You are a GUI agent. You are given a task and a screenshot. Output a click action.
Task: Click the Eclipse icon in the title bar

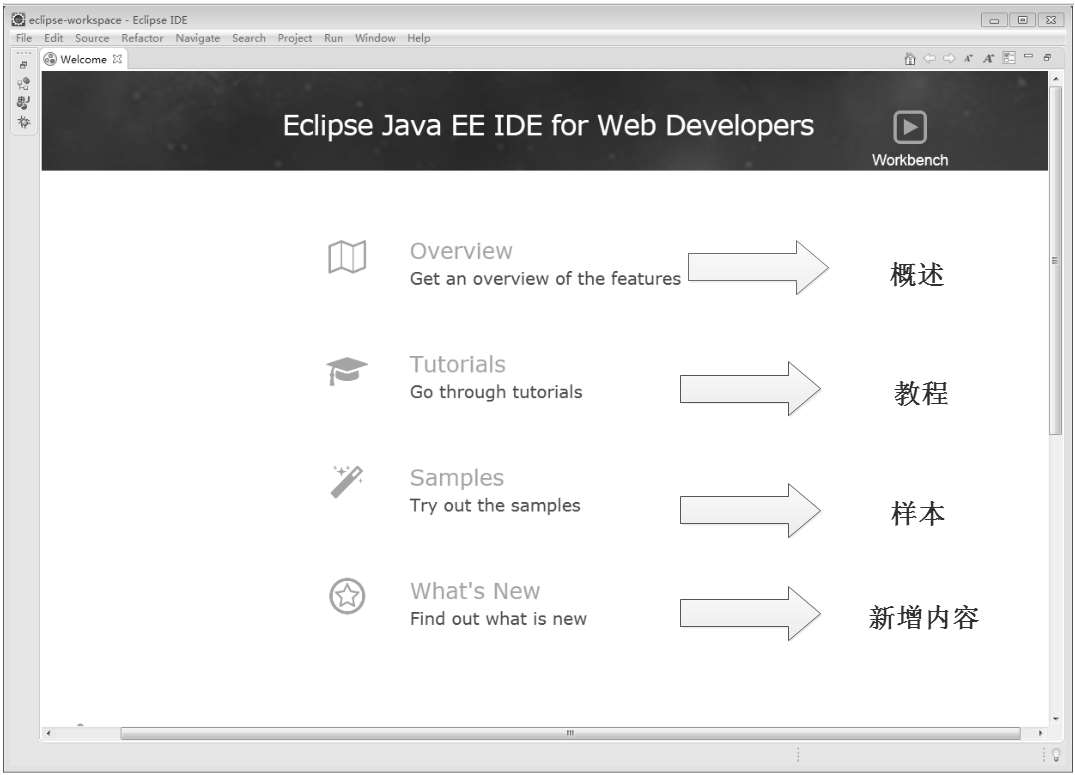[x=18, y=19]
